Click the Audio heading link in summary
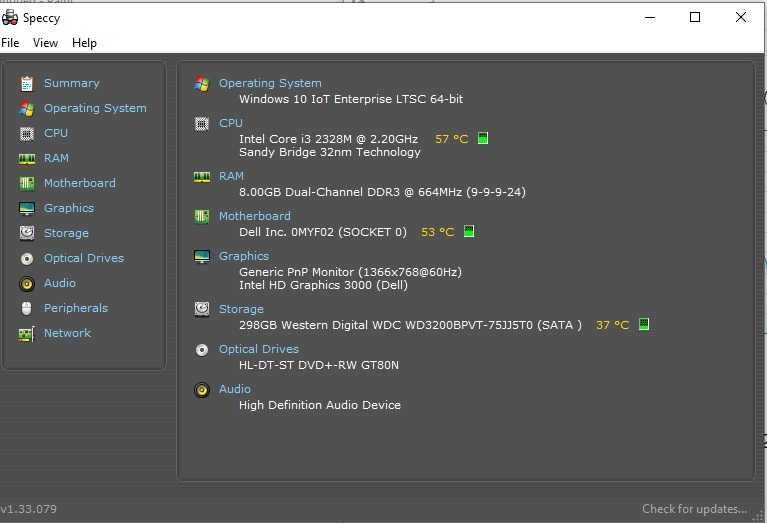This screenshot has height=523, width=767. click(235, 389)
